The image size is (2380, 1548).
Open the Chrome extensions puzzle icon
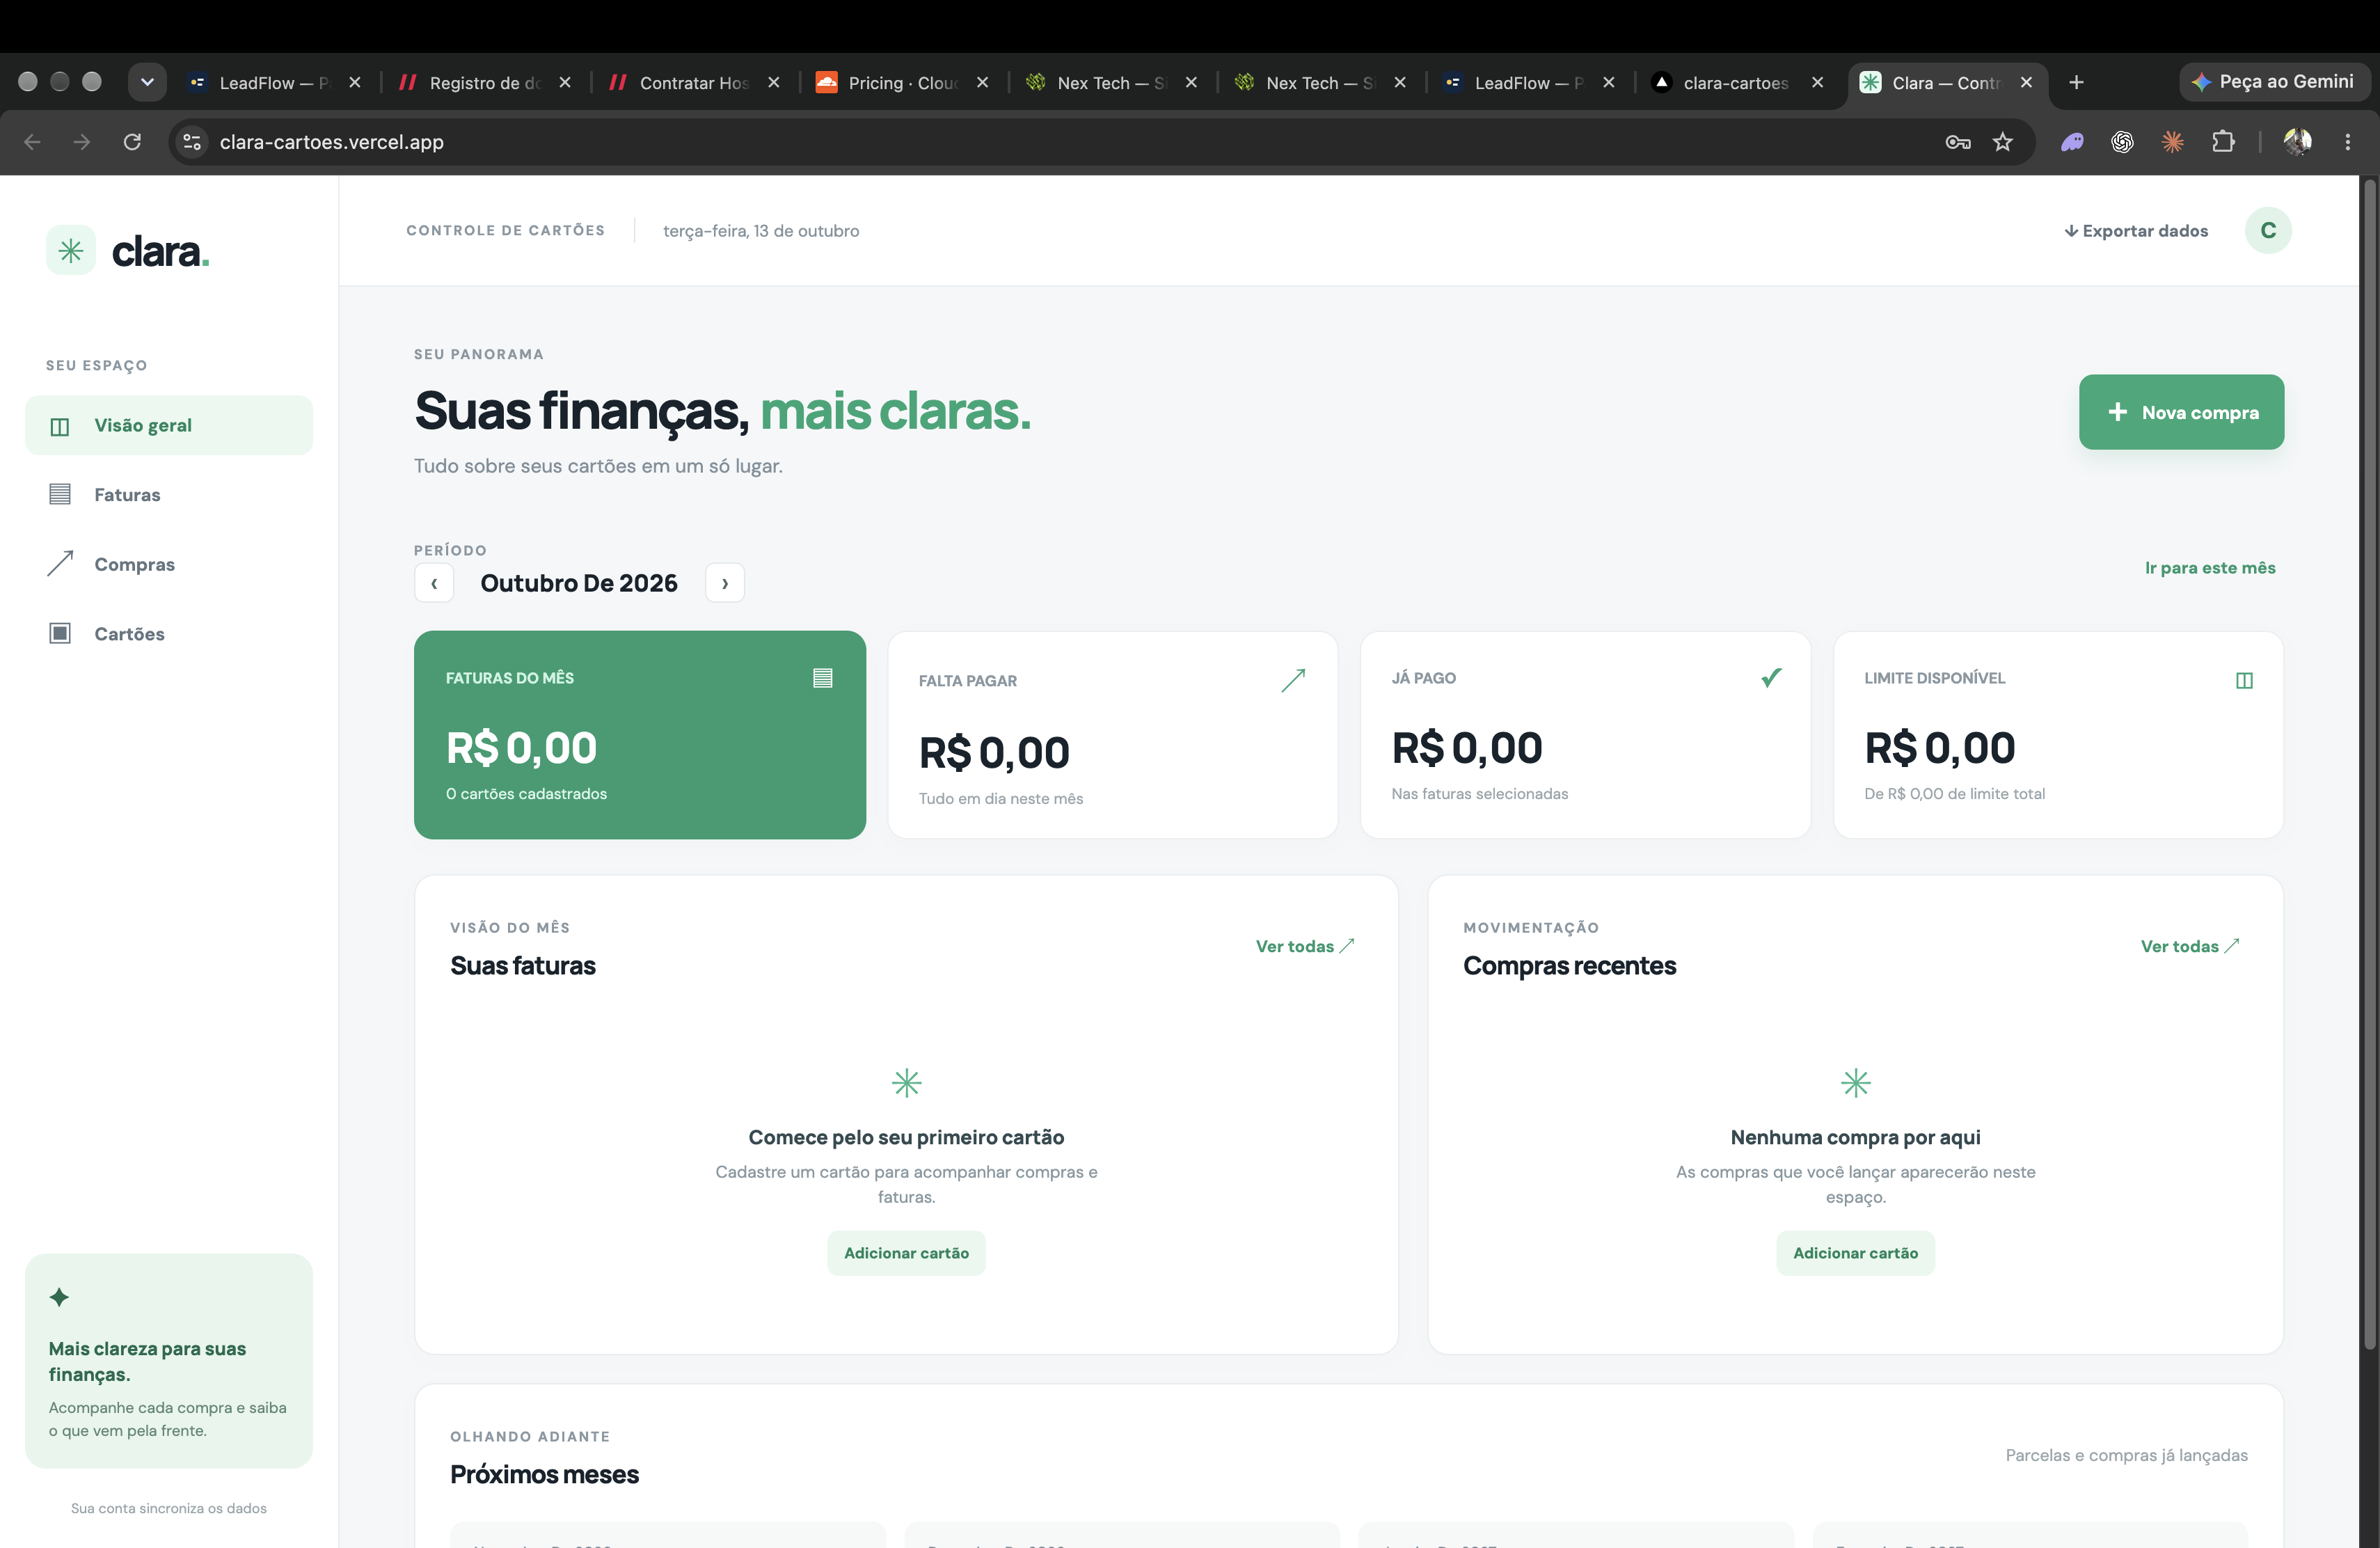2222,142
